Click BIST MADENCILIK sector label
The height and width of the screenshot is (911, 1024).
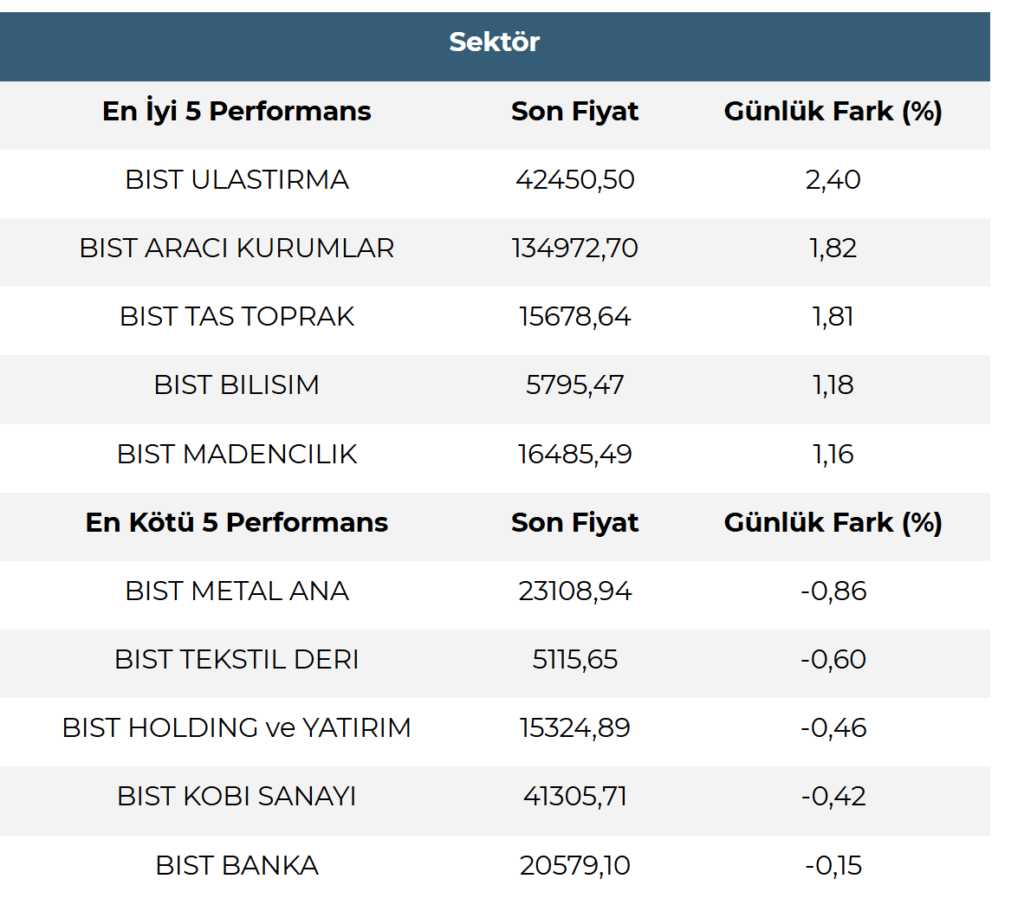pos(237,454)
